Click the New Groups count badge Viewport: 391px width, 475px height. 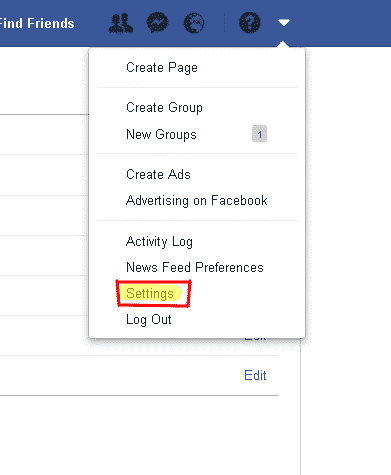click(x=259, y=134)
